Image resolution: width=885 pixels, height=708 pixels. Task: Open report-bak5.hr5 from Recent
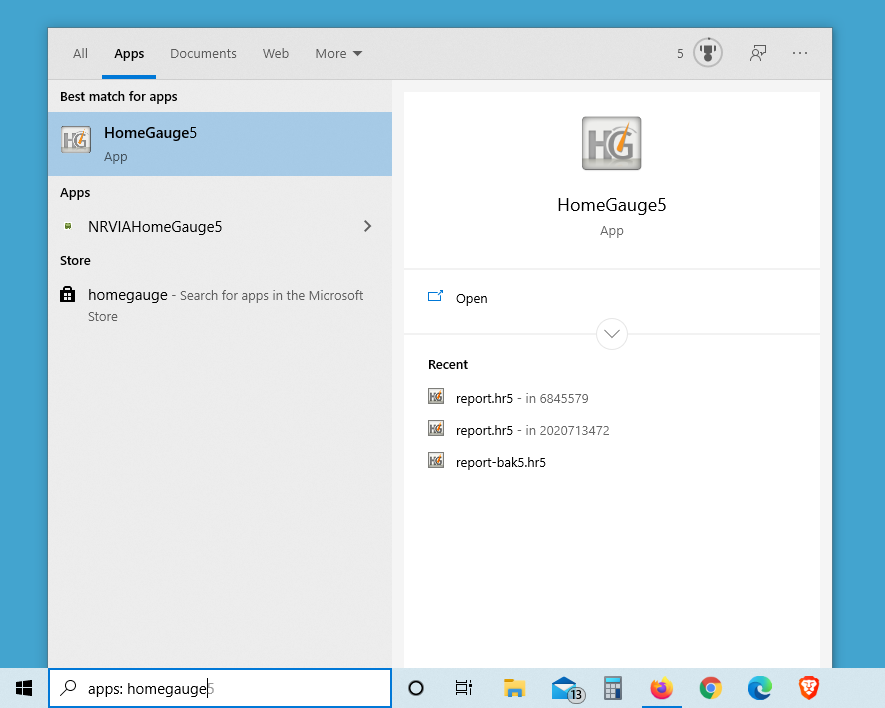point(501,462)
